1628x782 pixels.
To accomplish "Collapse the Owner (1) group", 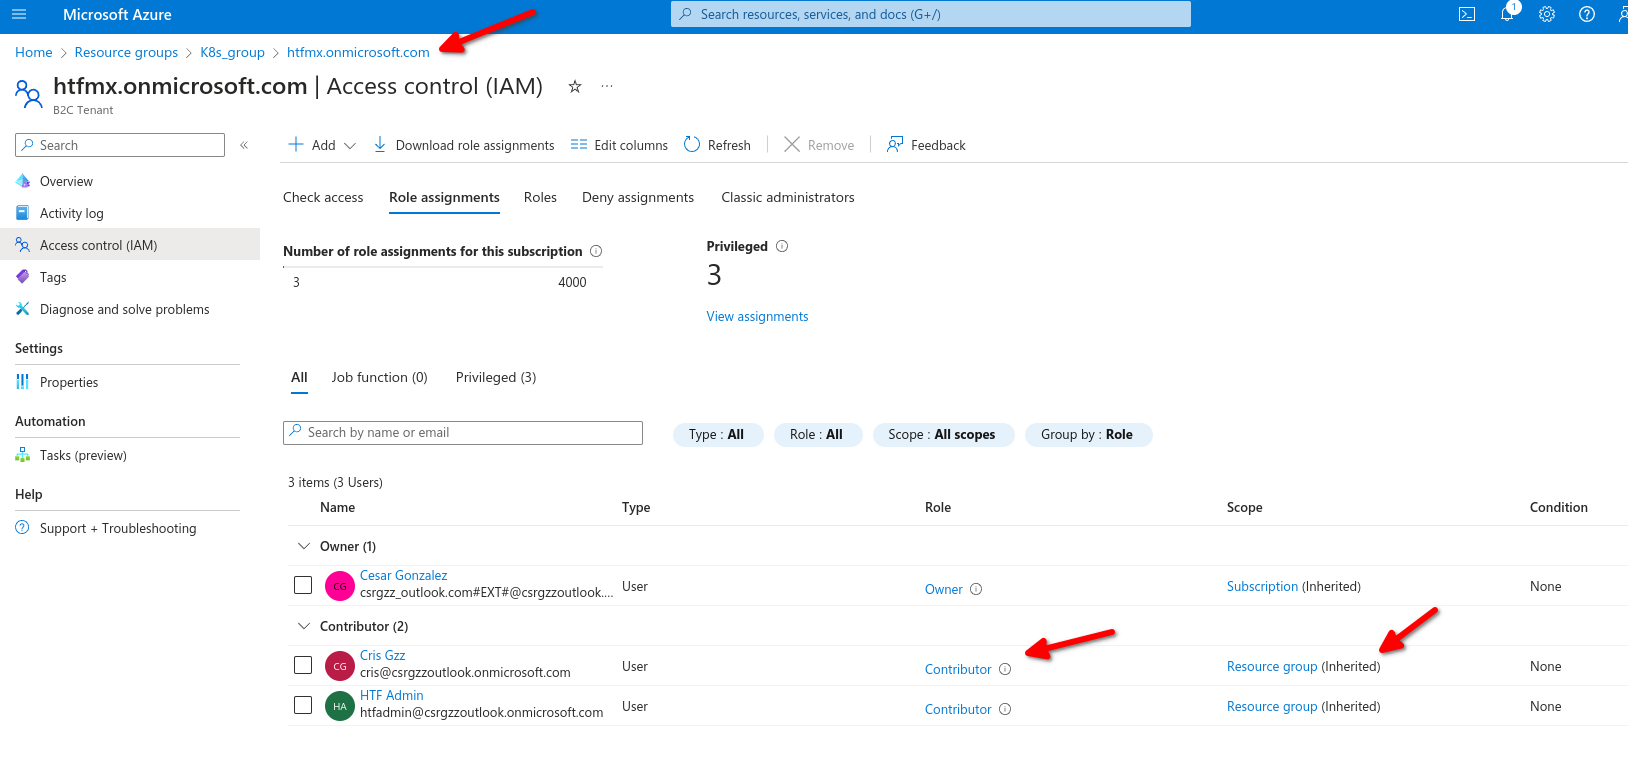I will tap(304, 546).
